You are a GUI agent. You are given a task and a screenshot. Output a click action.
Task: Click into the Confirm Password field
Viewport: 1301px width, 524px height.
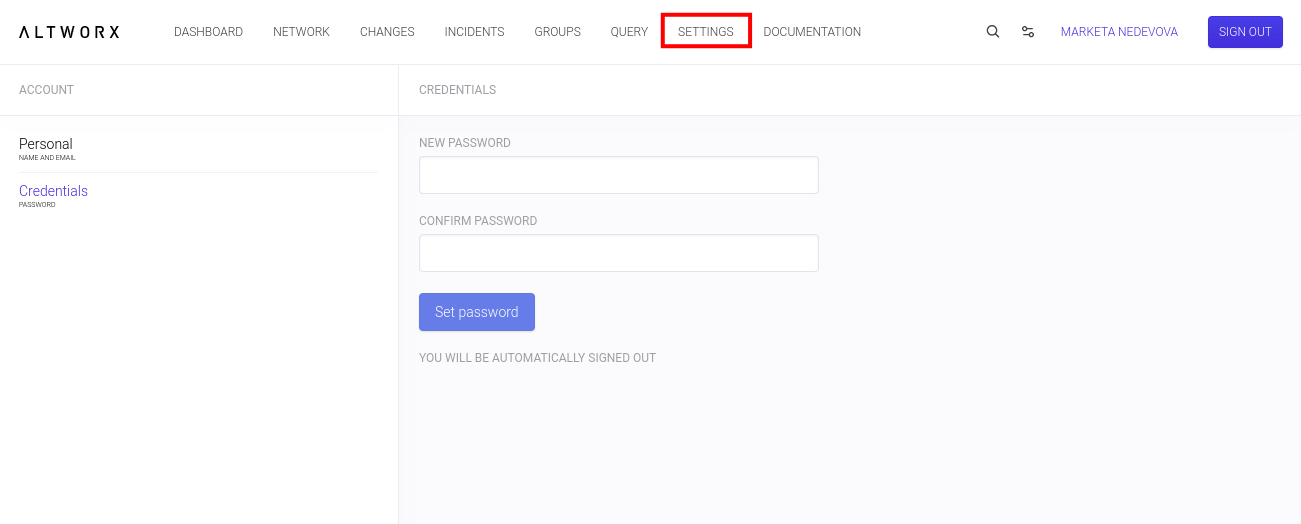618,253
